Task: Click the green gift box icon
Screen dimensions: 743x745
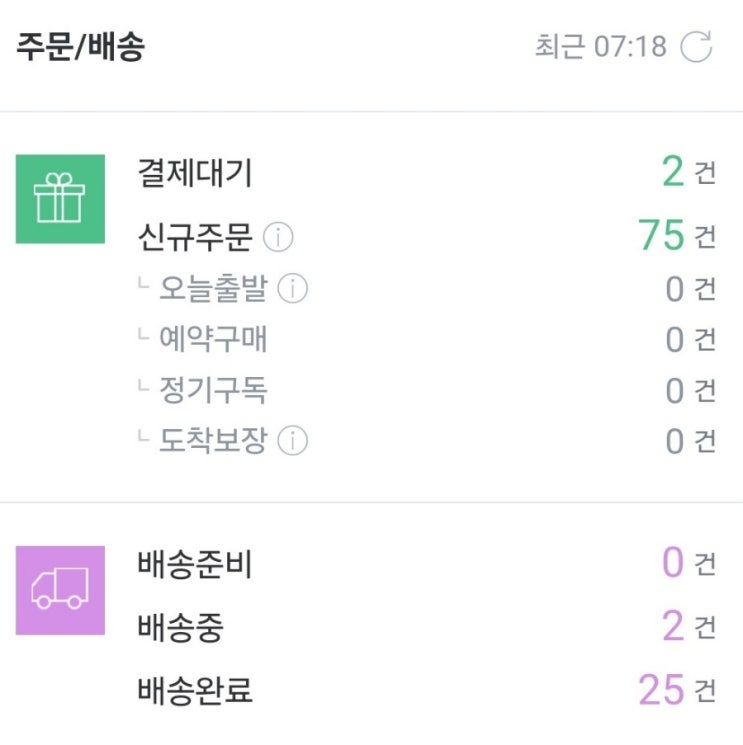Action: 60,199
